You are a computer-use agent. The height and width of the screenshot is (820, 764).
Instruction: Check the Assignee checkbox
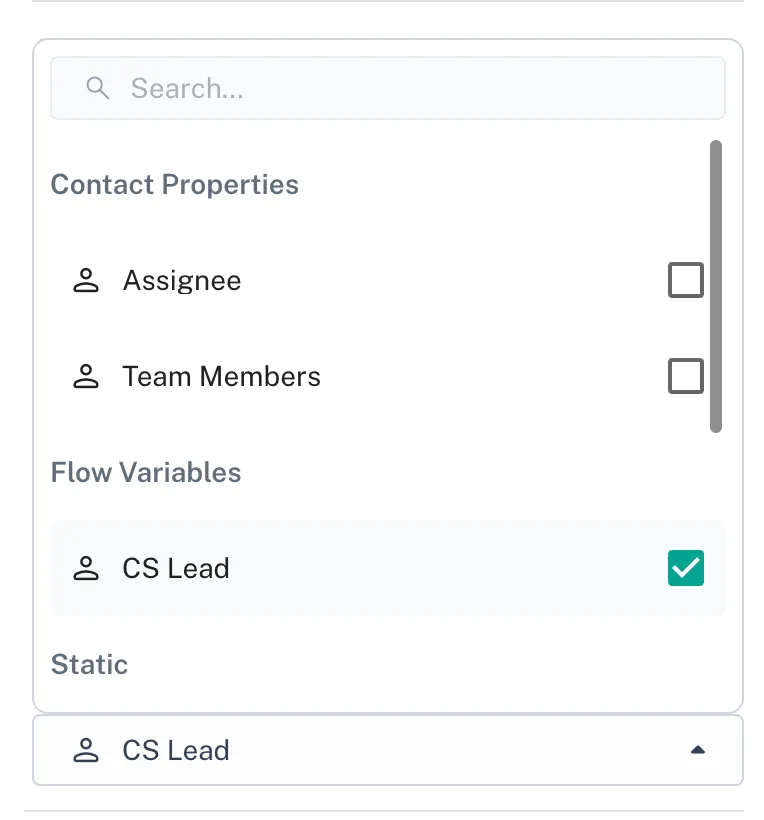pos(686,281)
